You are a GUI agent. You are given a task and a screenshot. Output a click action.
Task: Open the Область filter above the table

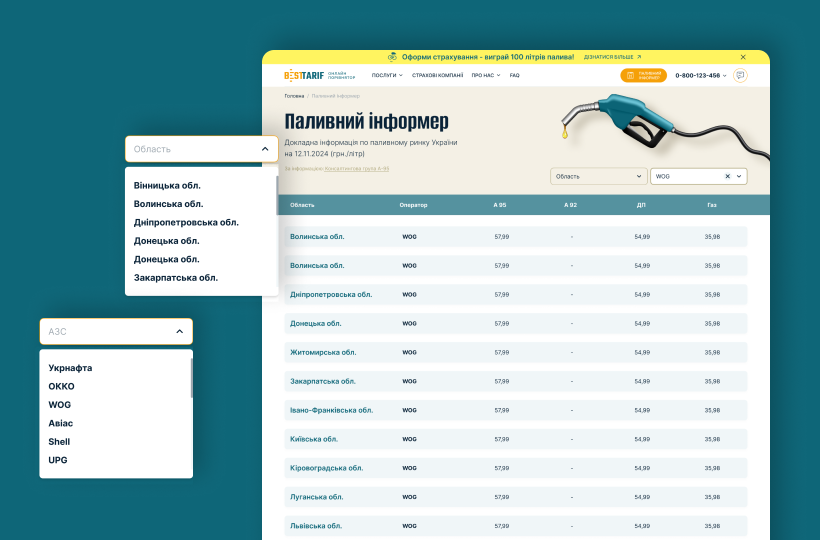coord(598,176)
